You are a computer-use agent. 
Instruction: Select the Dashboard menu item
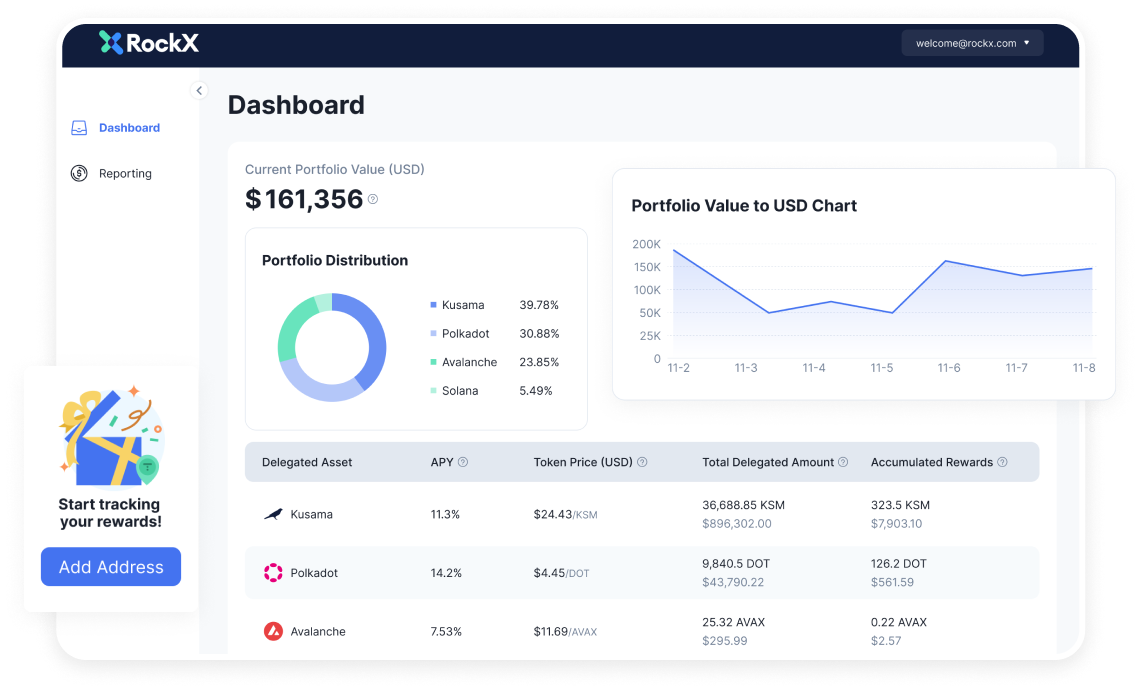(129, 127)
